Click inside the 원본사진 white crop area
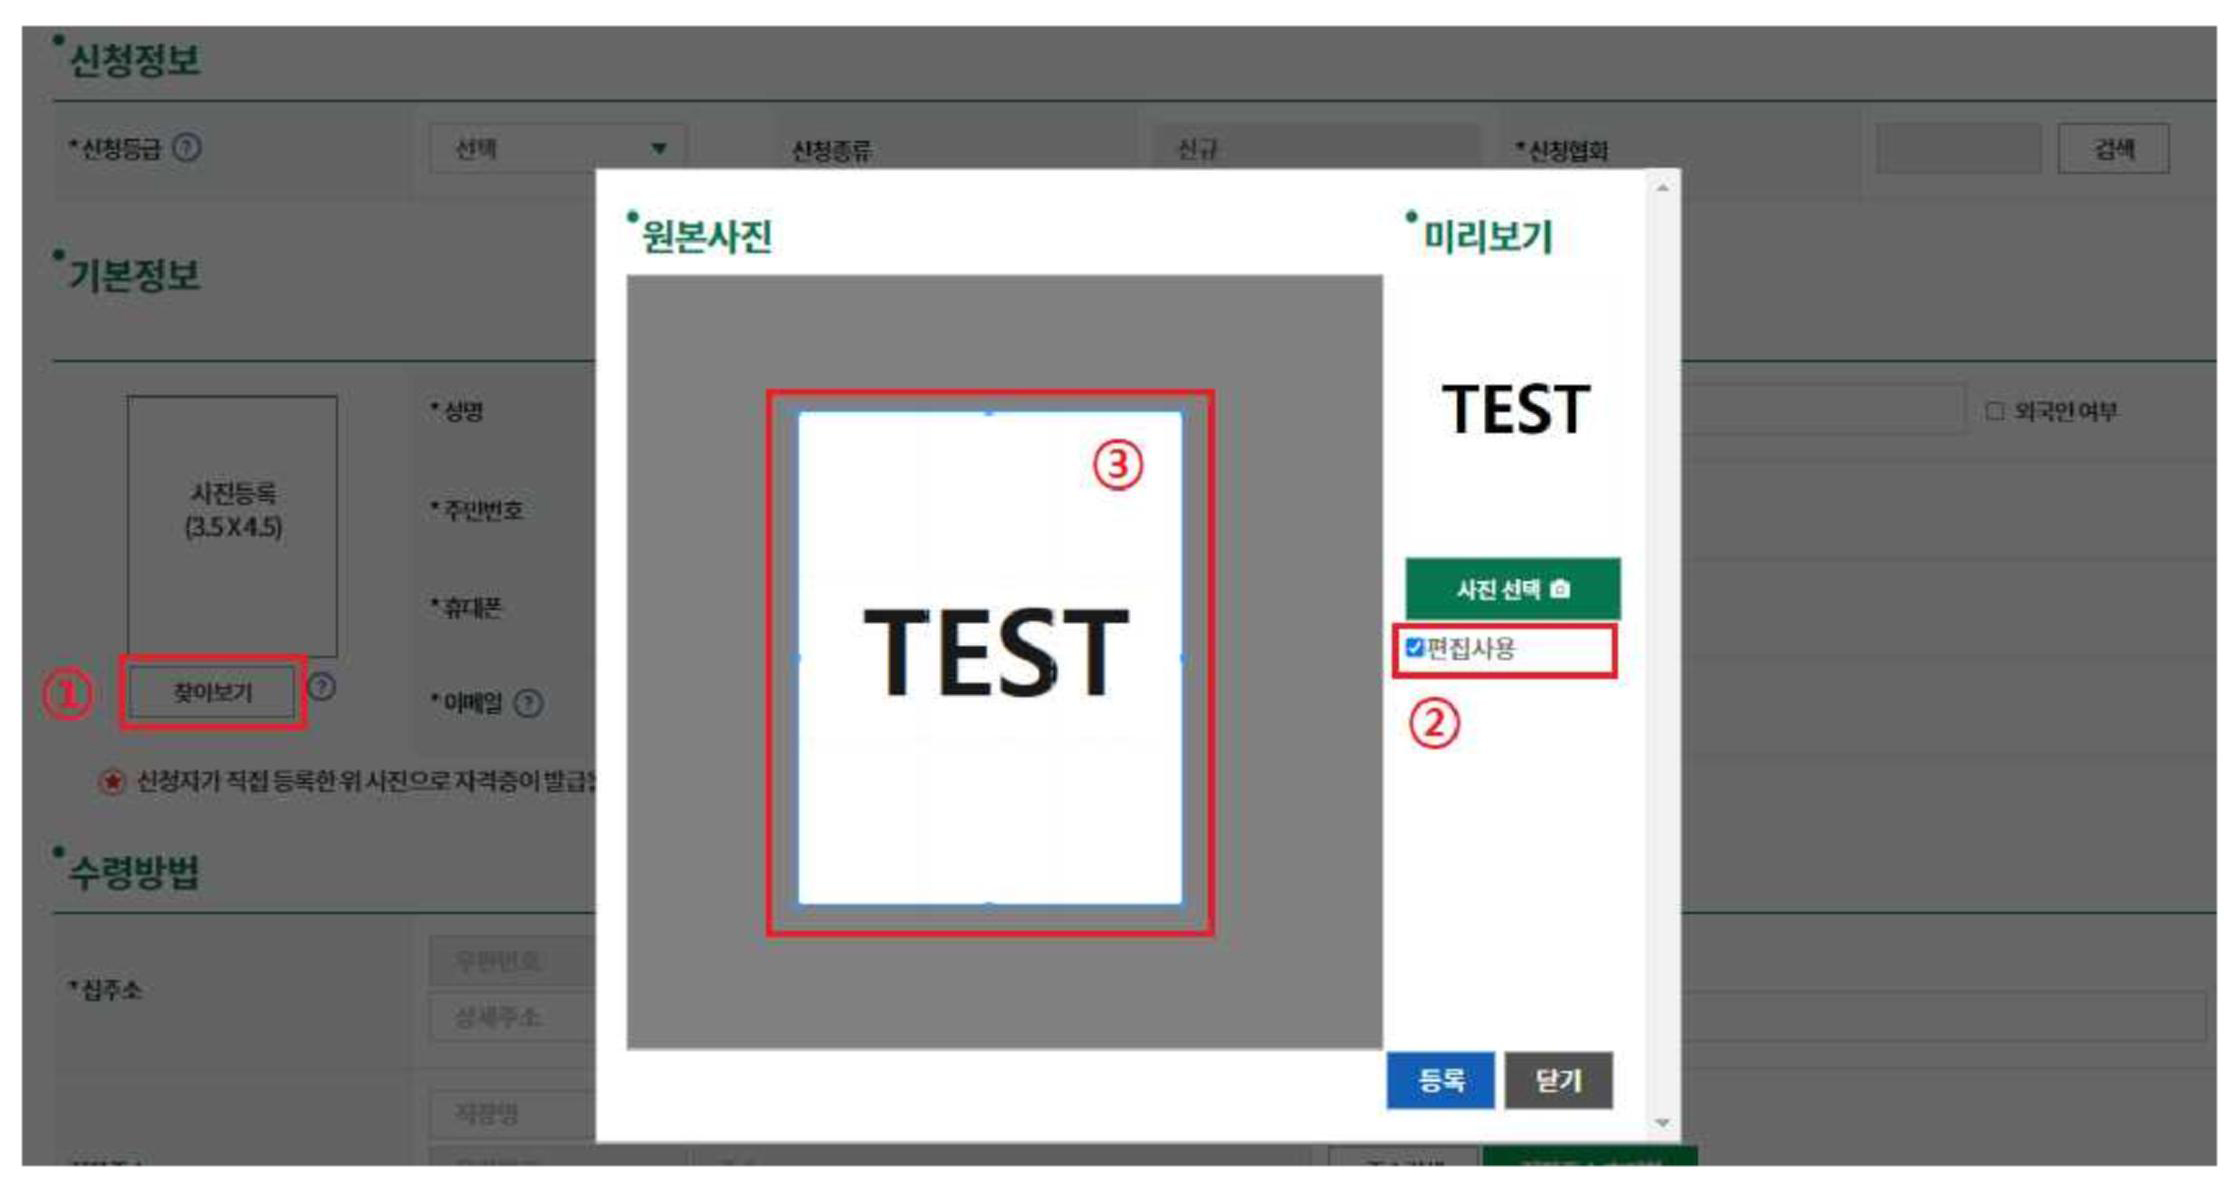The width and height of the screenshot is (2240, 1192). (x=990, y=658)
